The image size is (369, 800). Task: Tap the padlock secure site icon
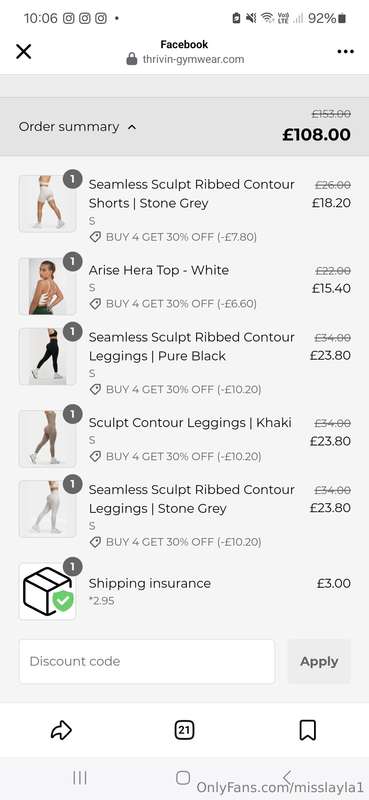132,59
